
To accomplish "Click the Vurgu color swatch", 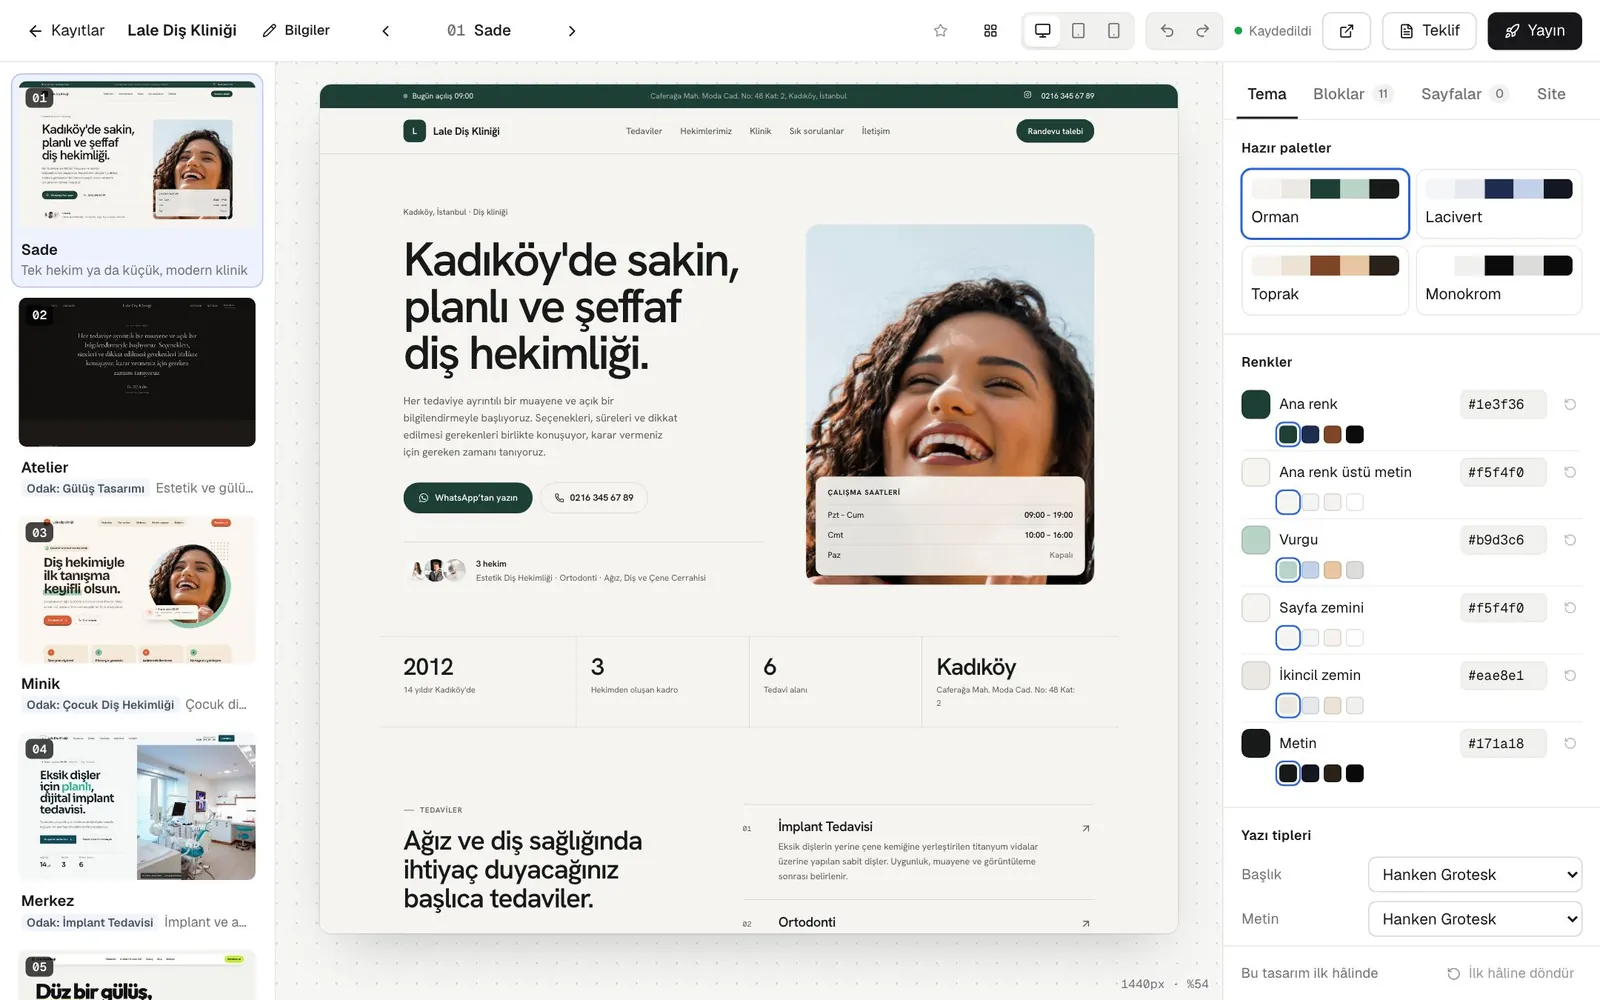I will 1256,540.
